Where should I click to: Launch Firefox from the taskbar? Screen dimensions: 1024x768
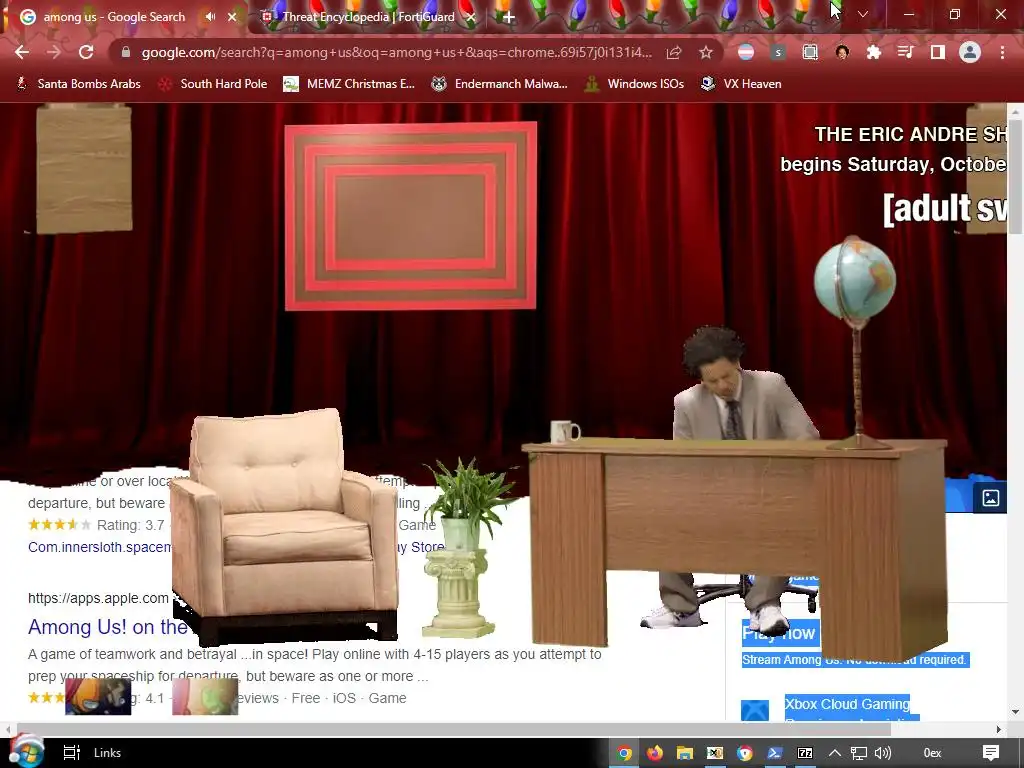click(x=655, y=753)
